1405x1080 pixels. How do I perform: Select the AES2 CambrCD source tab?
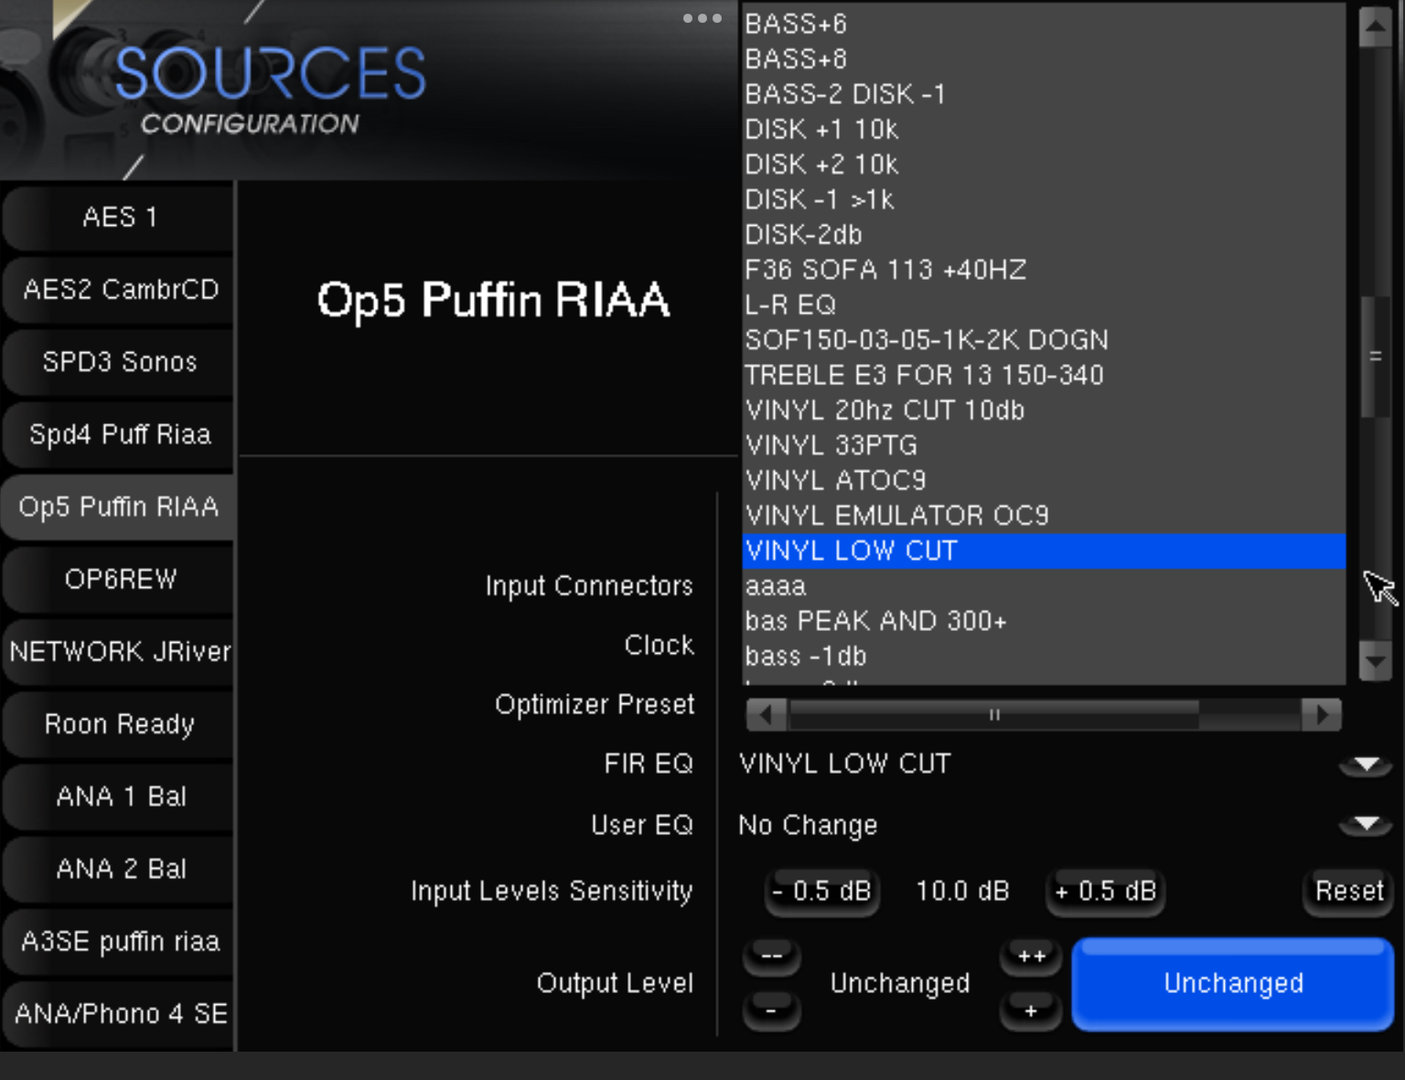[120, 290]
